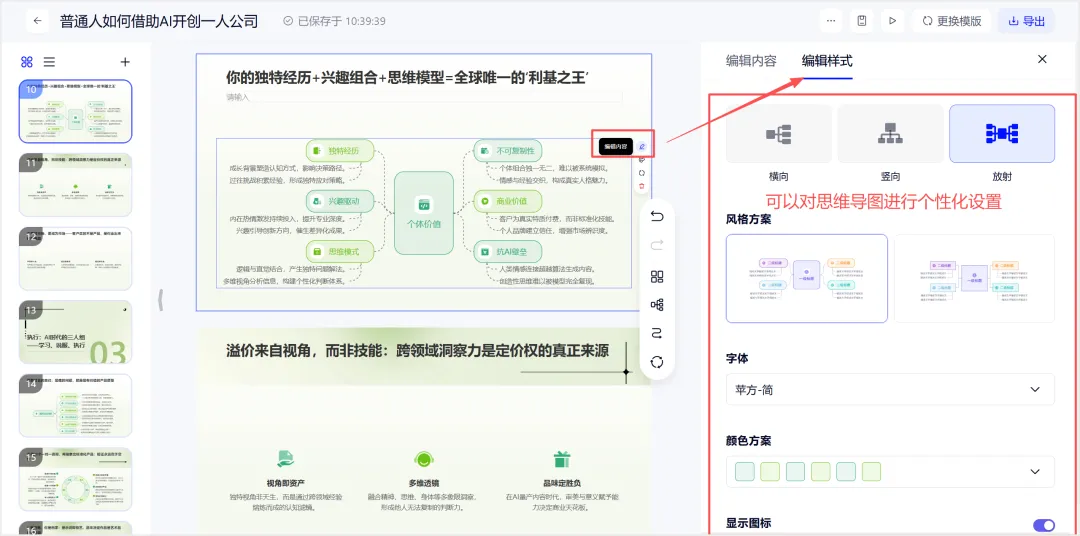Add a new slide with plus icon
The height and width of the screenshot is (536, 1080).
pos(125,62)
